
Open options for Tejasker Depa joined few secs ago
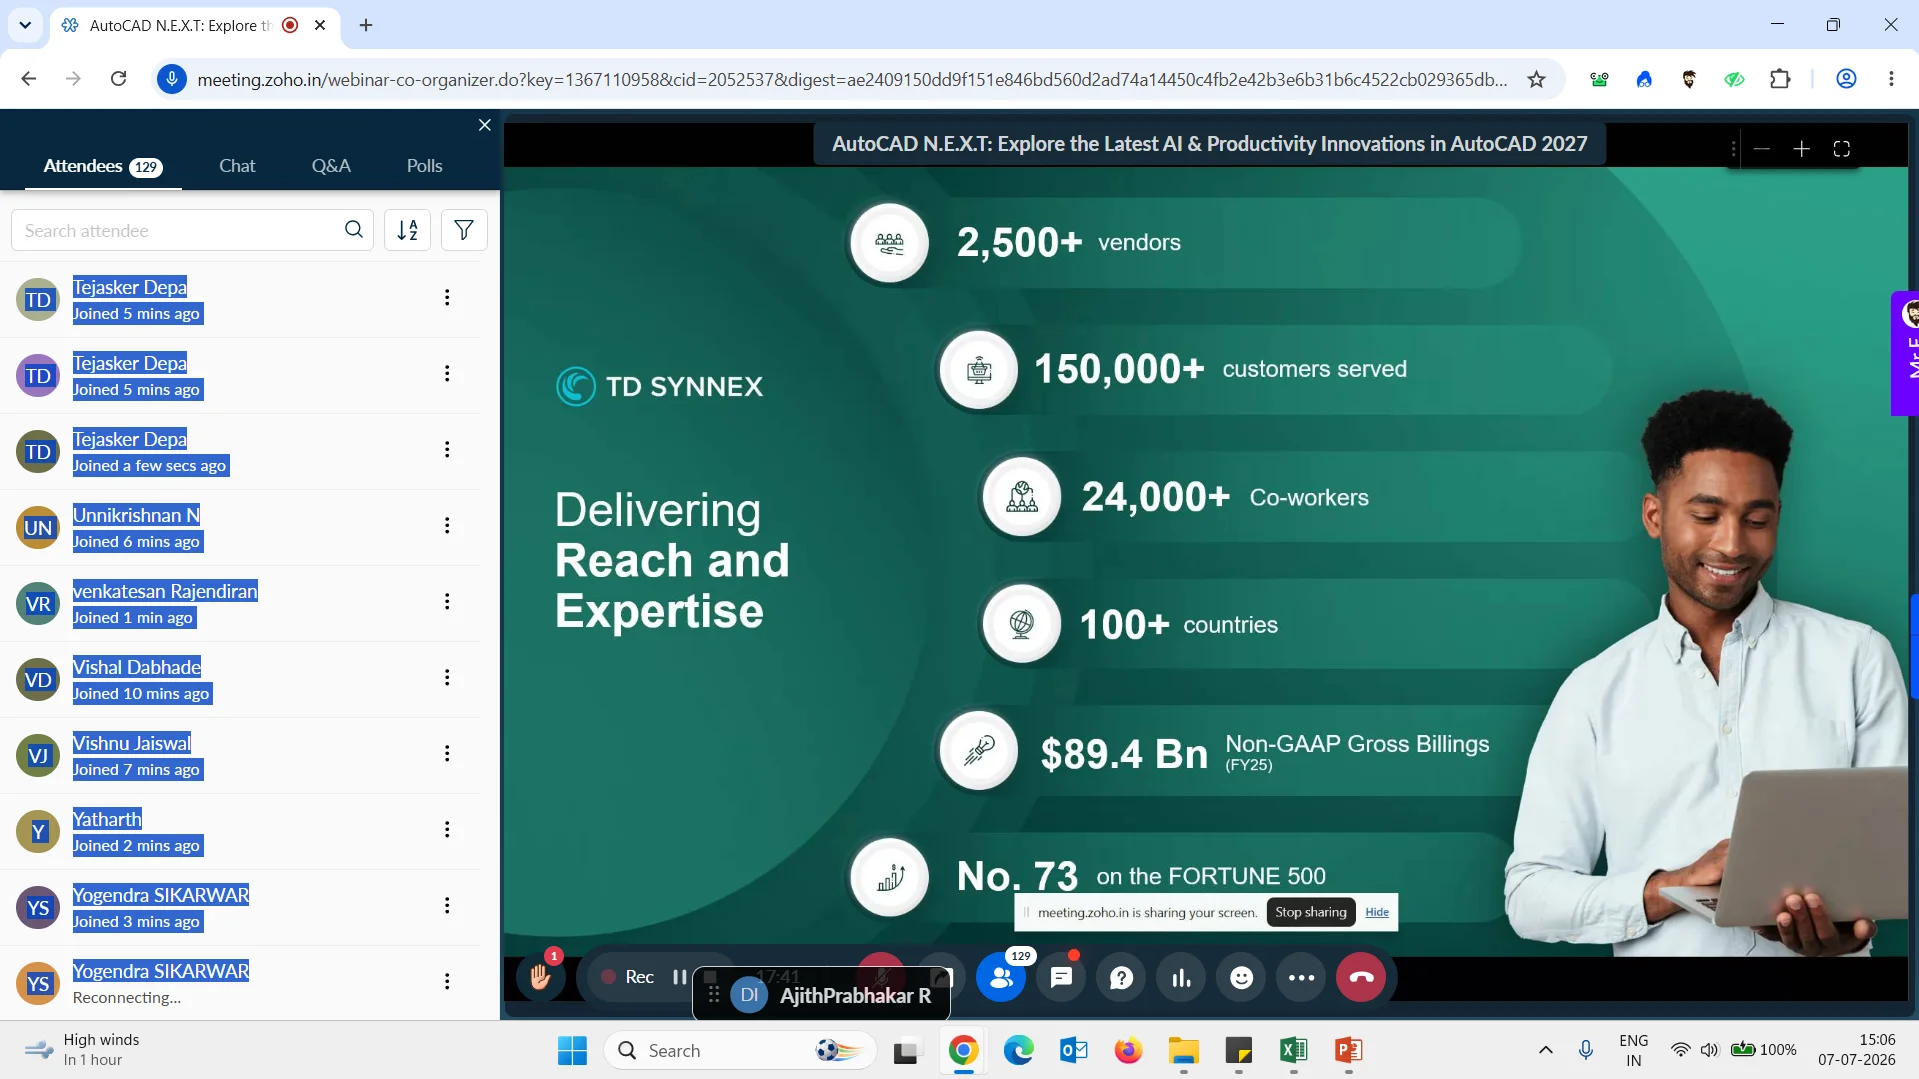447,449
